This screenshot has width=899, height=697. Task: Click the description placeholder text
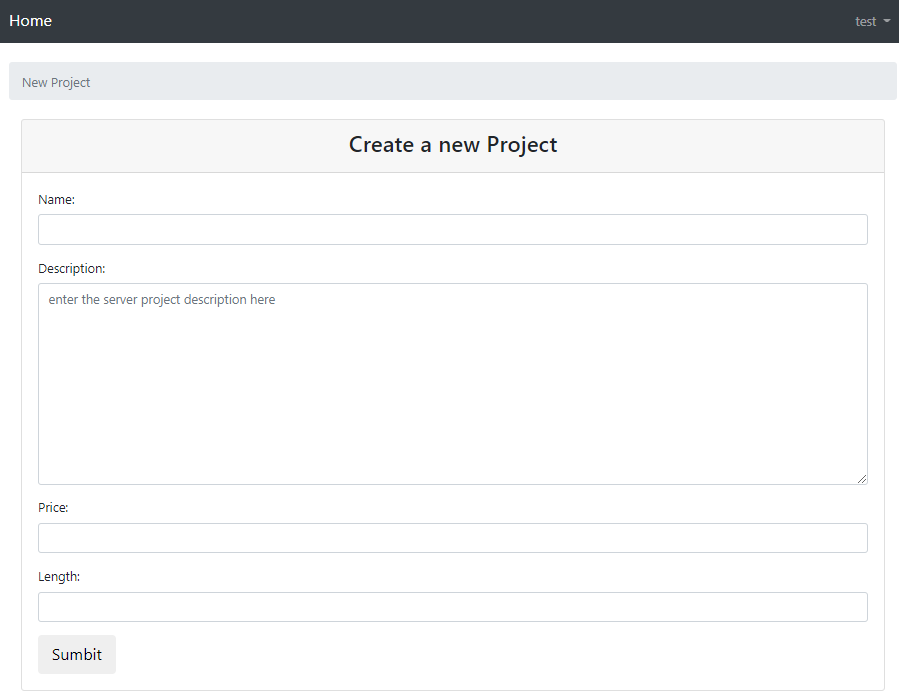tap(162, 300)
